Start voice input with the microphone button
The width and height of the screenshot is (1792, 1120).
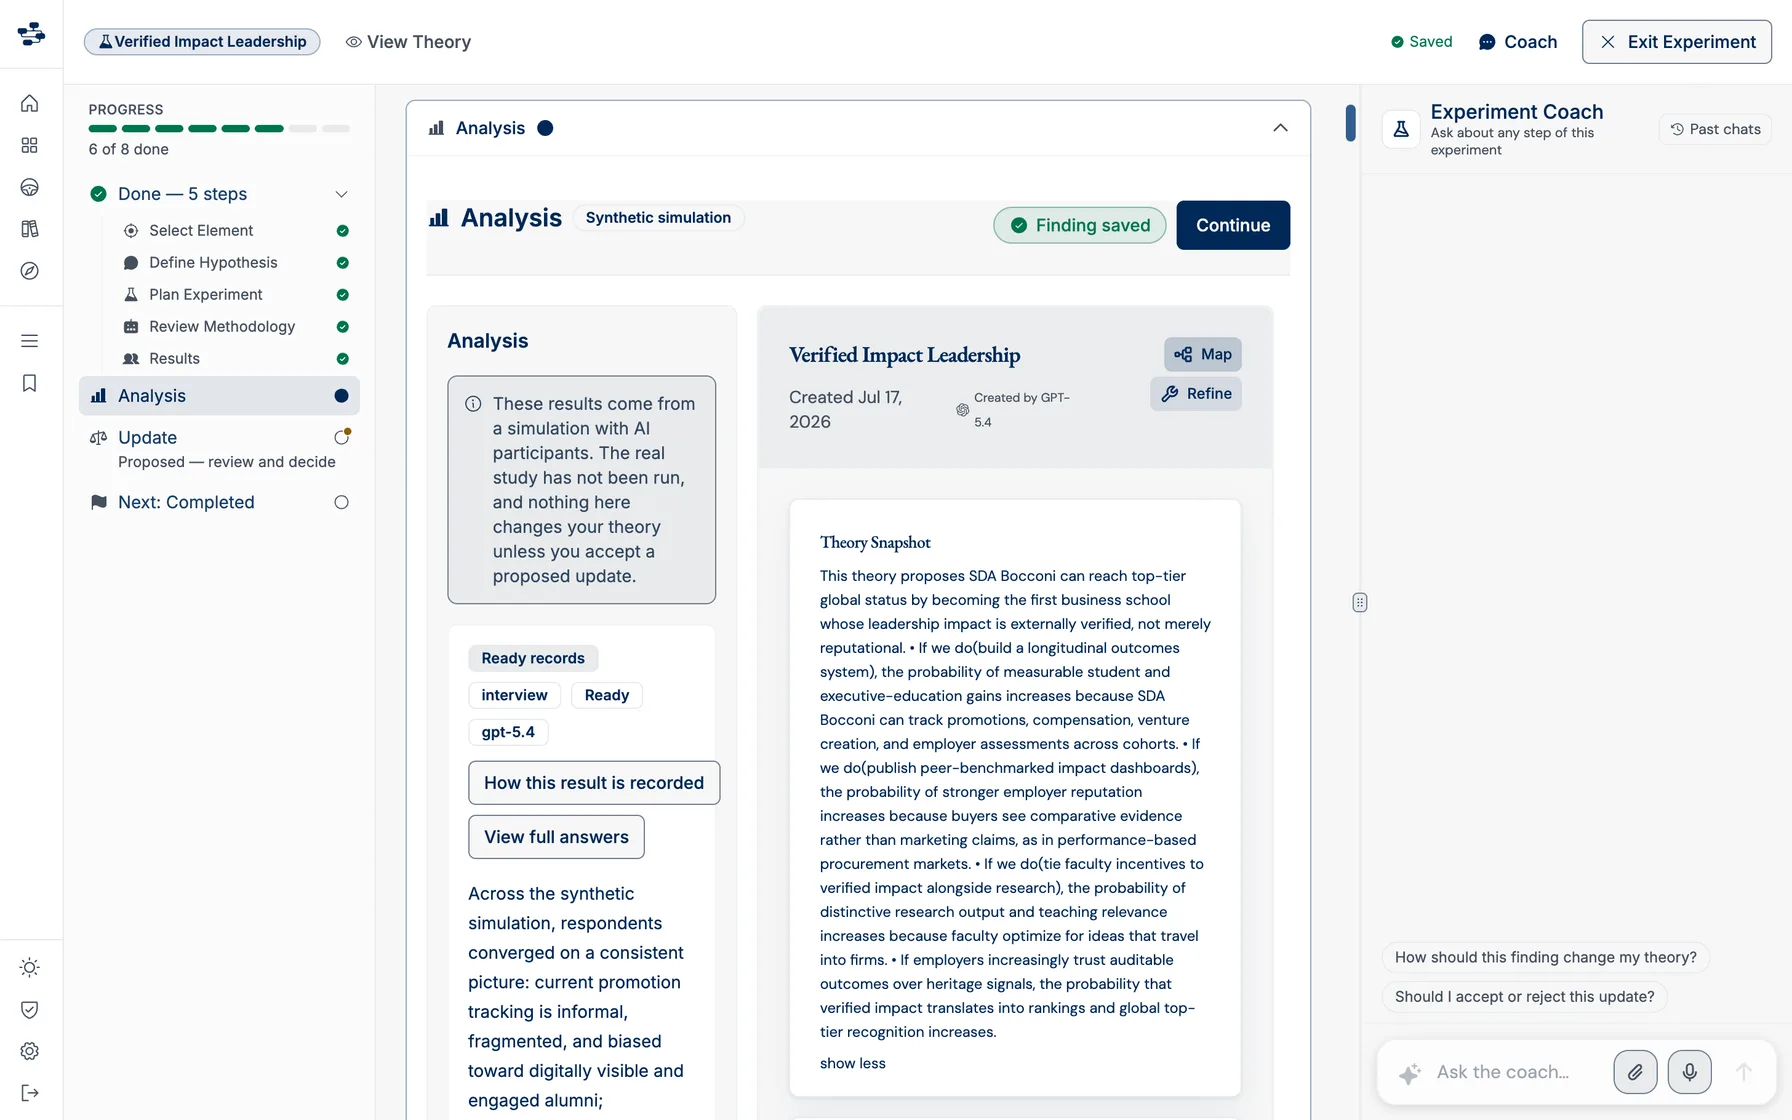tap(1690, 1072)
